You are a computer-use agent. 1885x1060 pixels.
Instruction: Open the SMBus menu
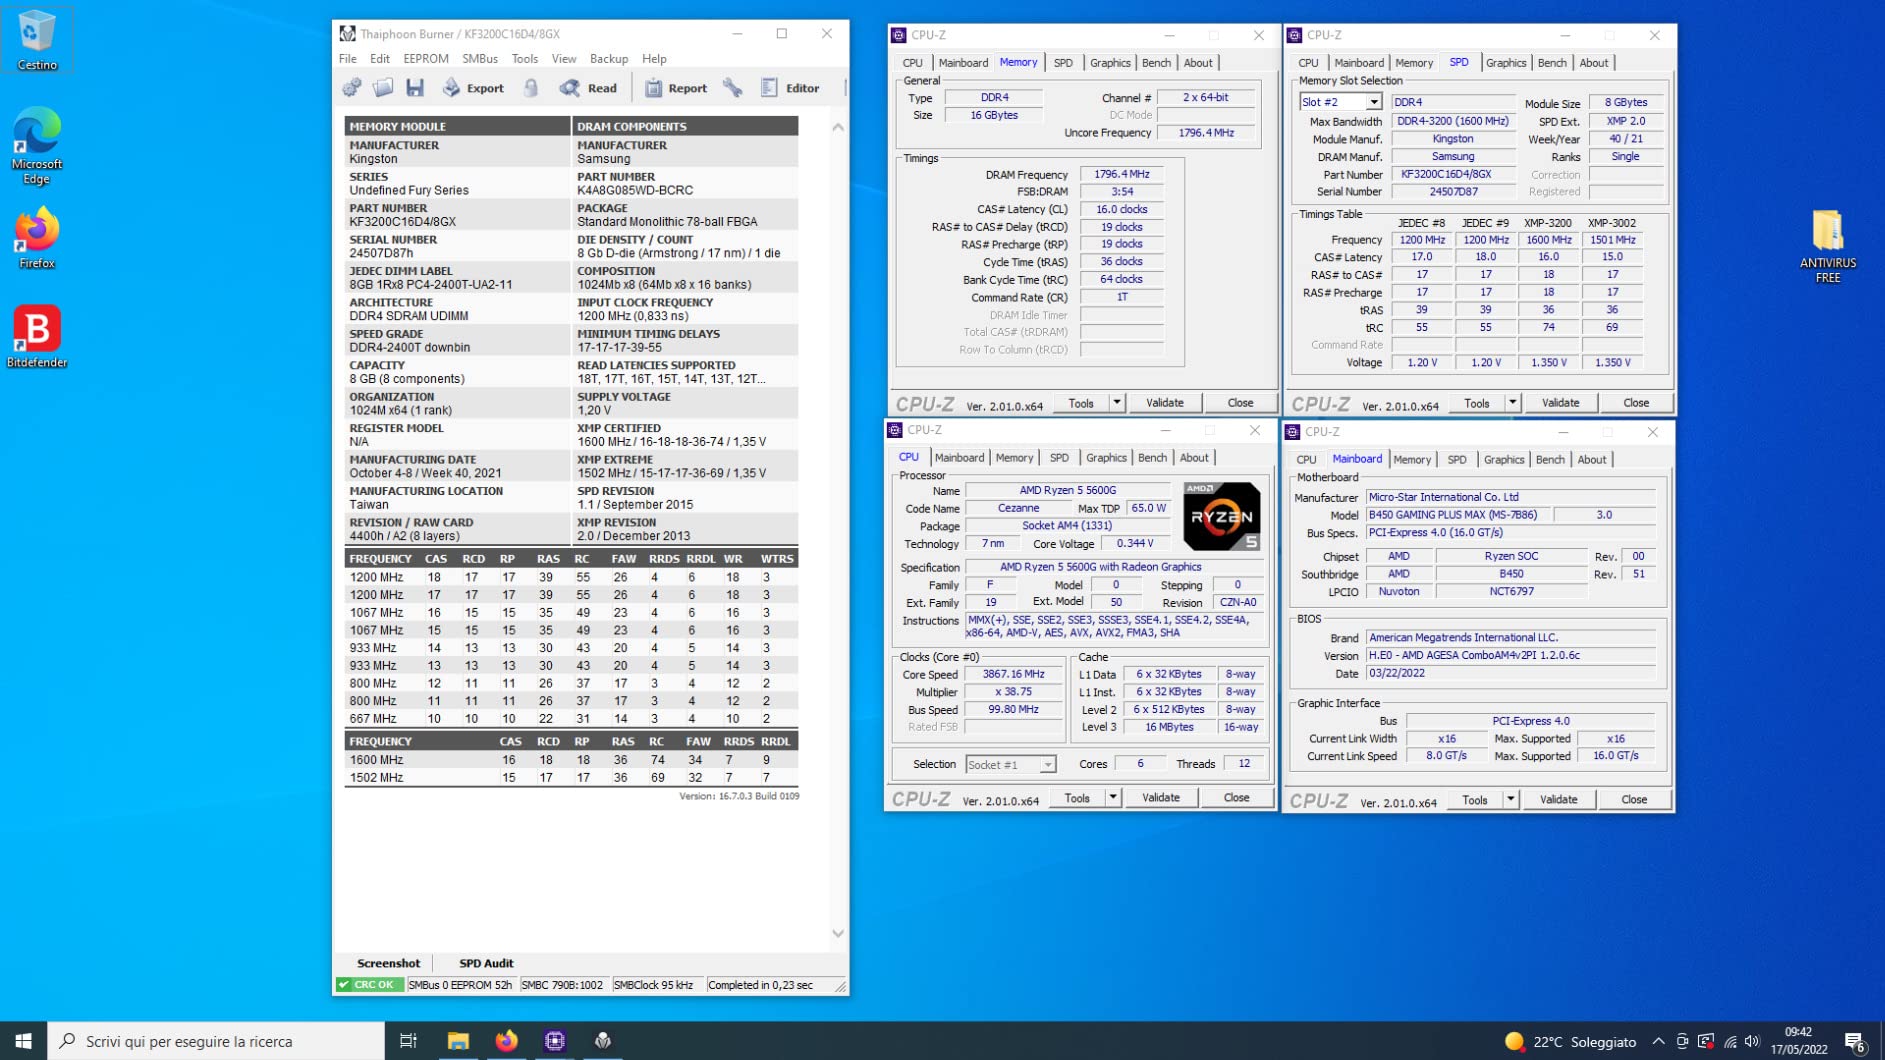480,59
